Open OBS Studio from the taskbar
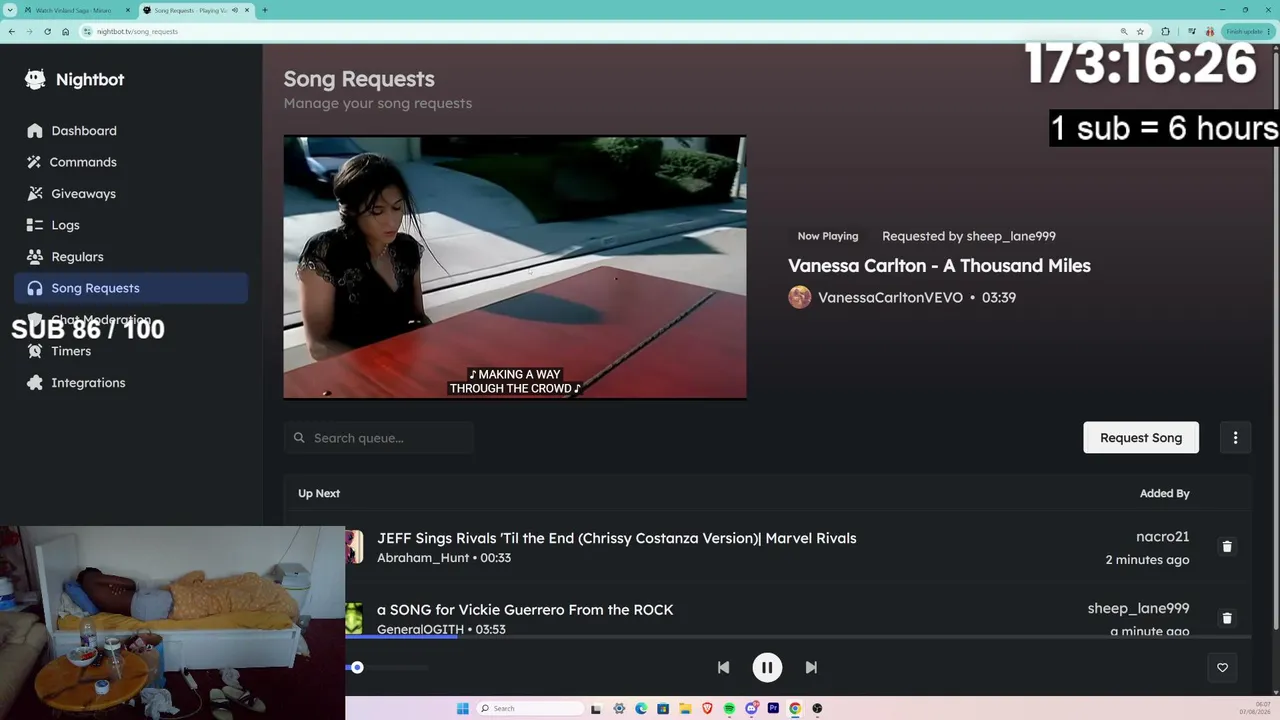The image size is (1280, 720). tap(817, 708)
